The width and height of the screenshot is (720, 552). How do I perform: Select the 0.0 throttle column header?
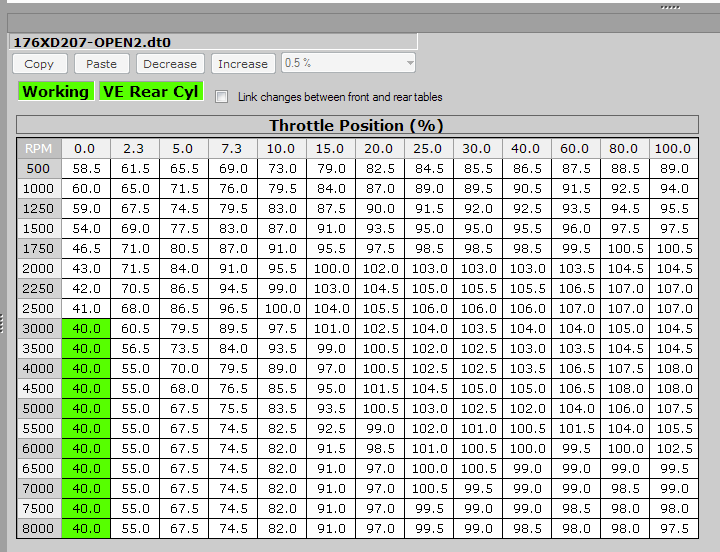86,148
